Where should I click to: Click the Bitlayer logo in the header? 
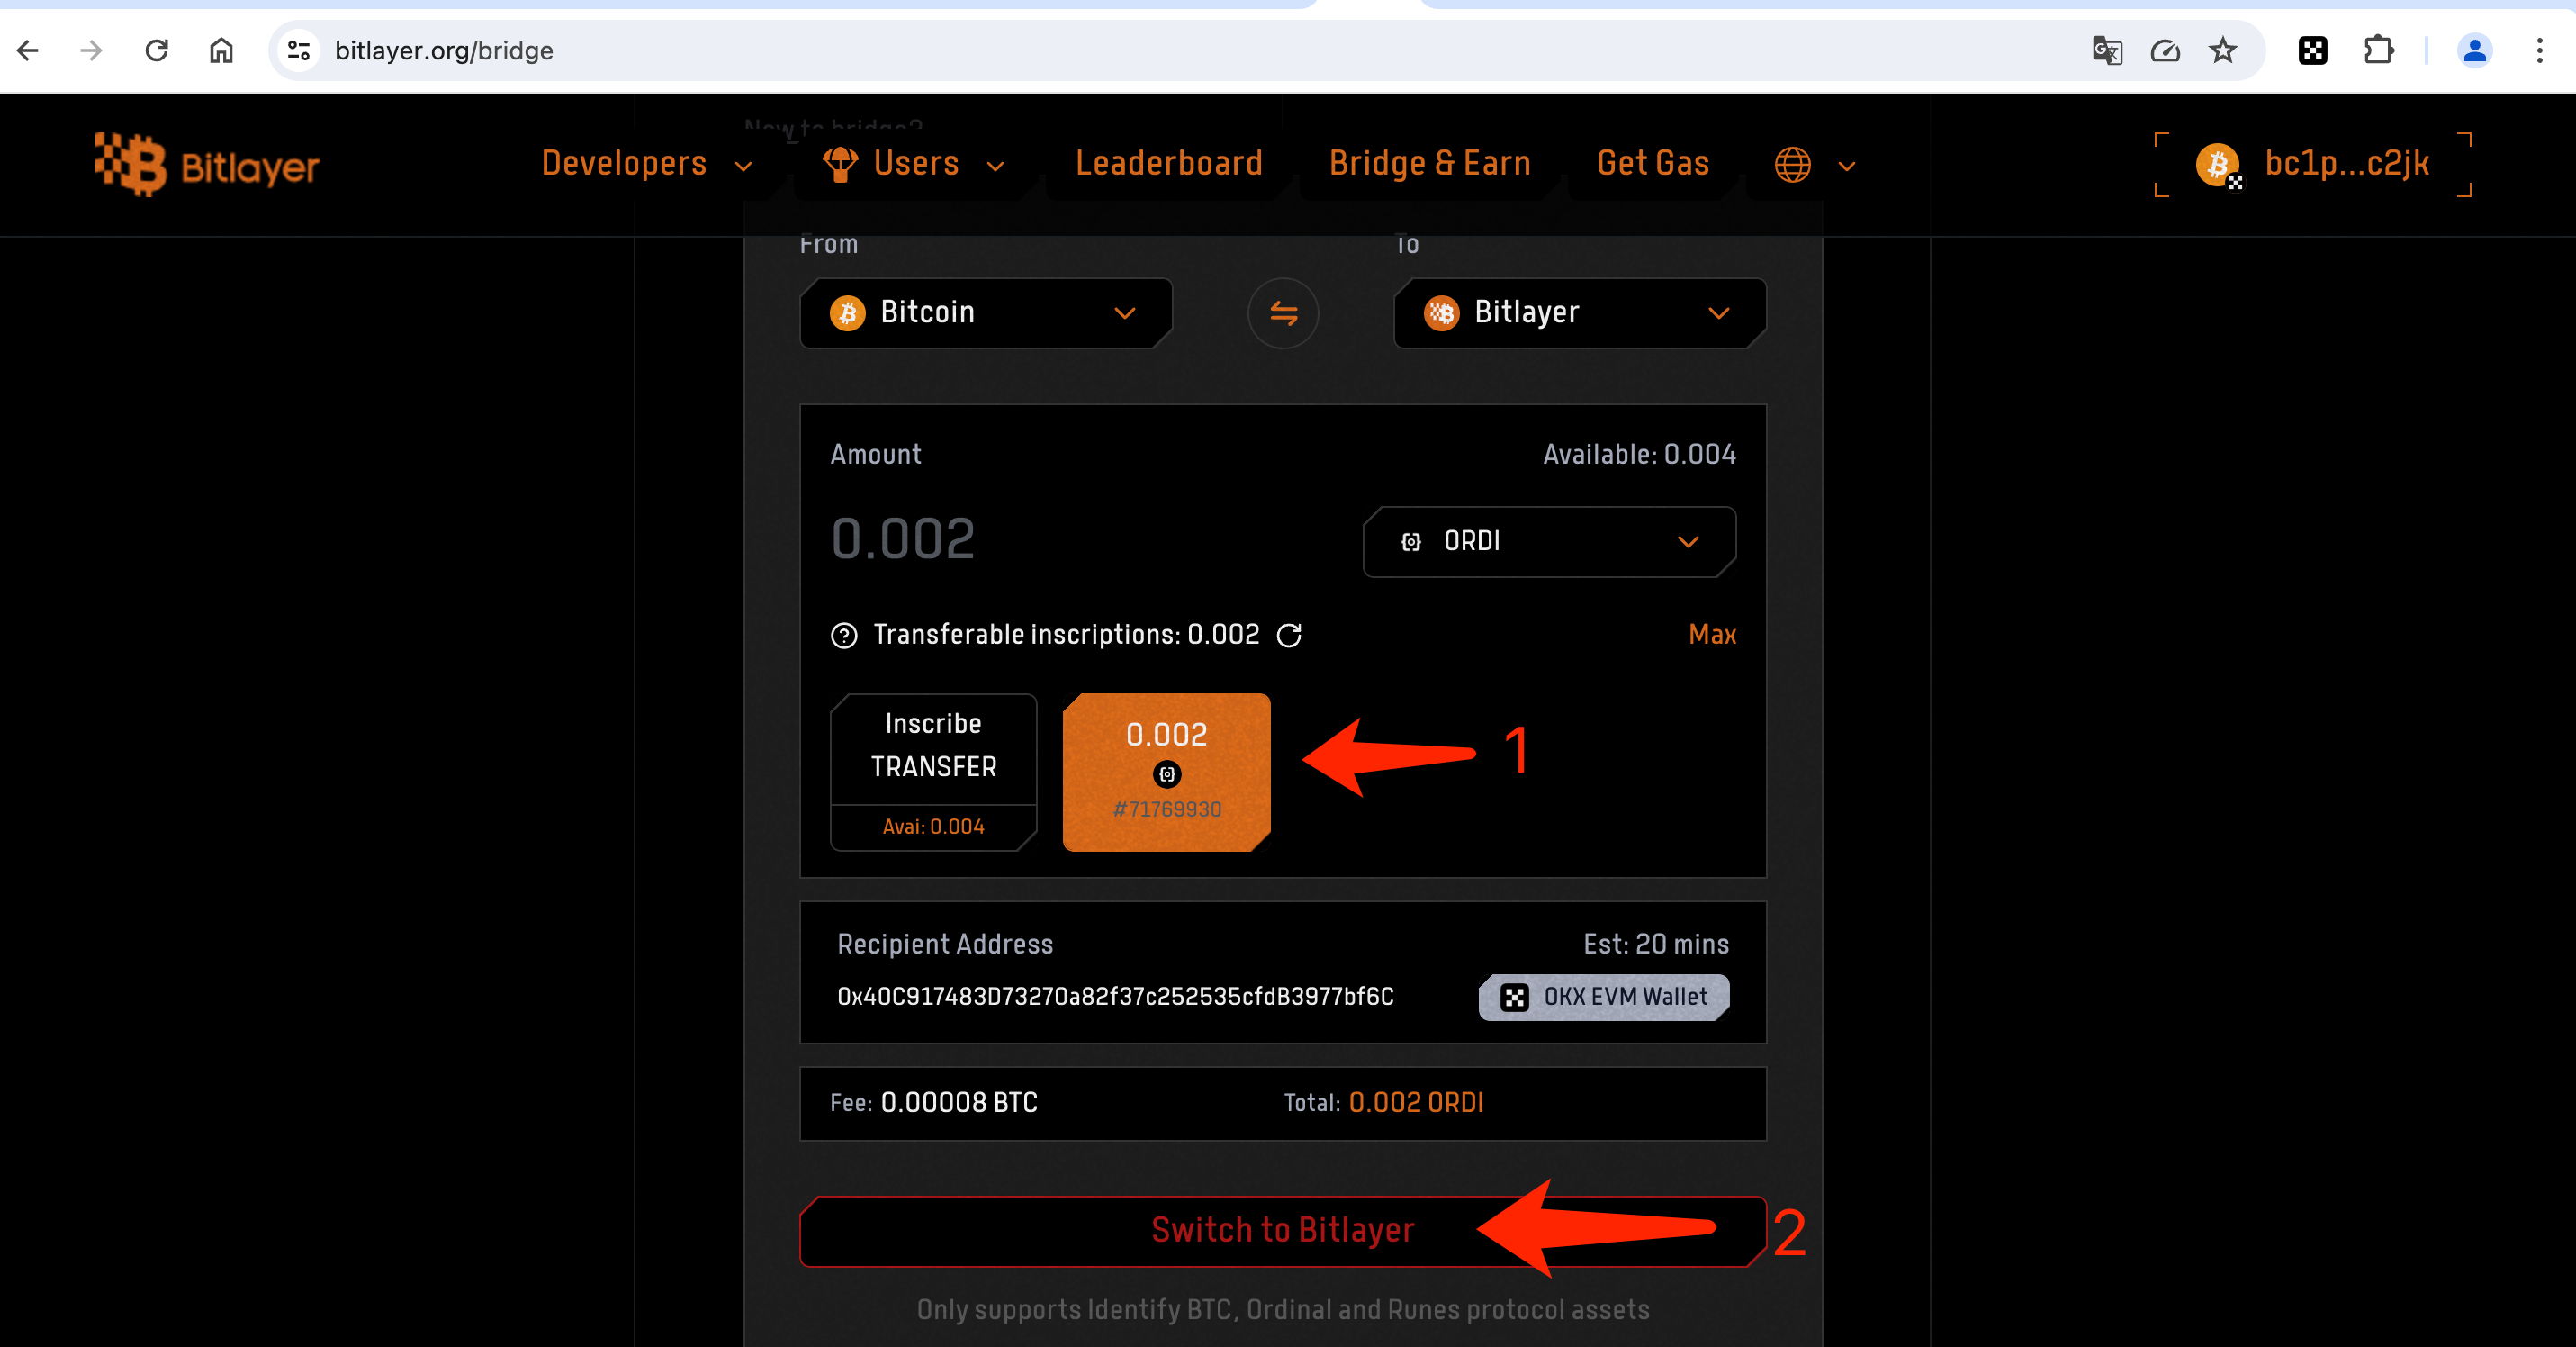coord(207,165)
